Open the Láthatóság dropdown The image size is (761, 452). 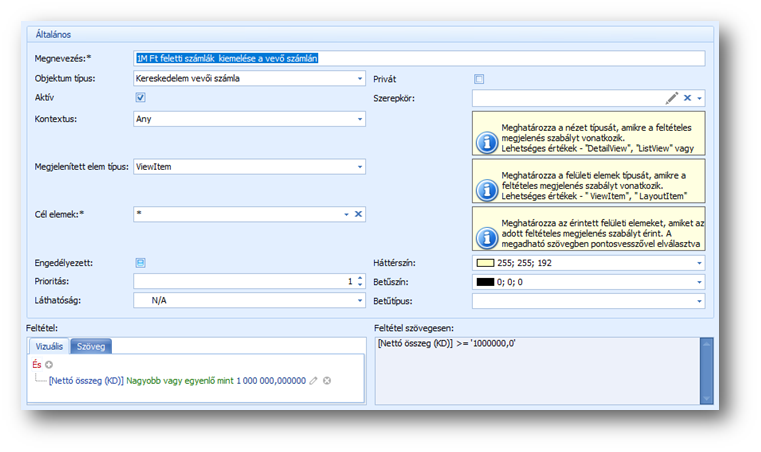(x=359, y=300)
